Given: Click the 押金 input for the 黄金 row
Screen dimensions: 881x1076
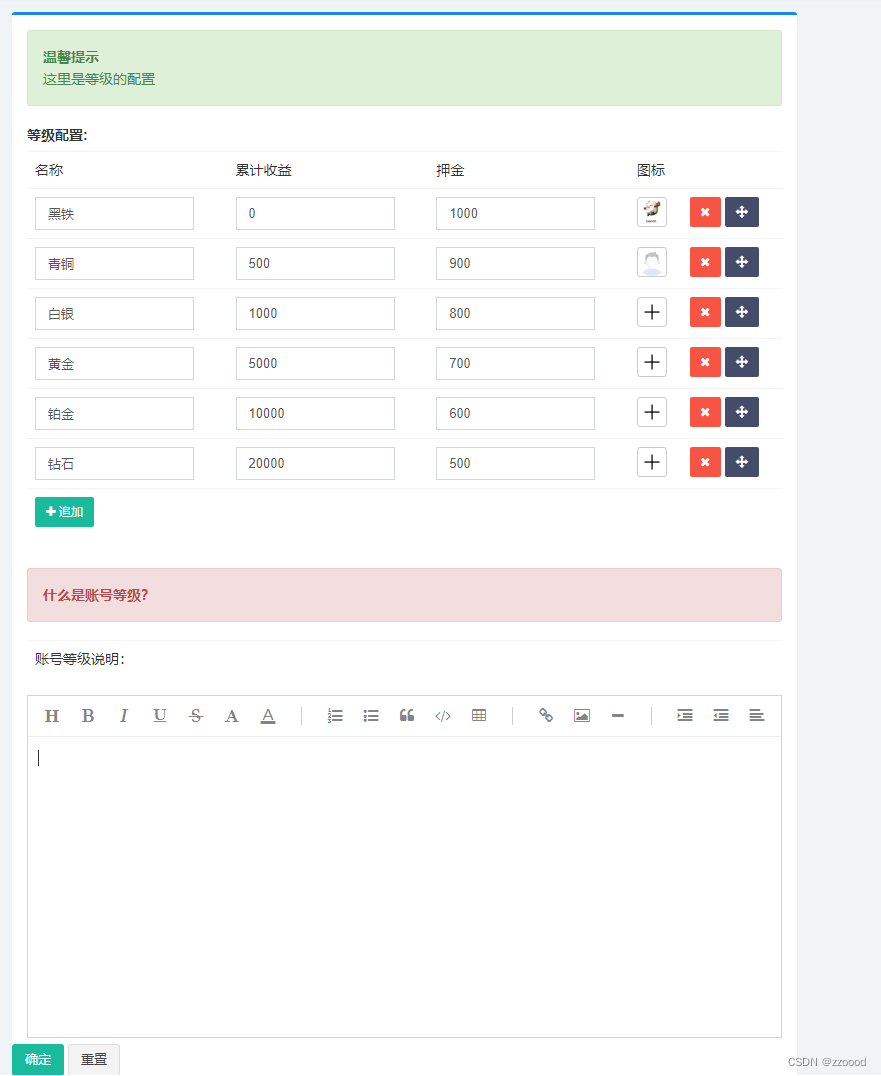Looking at the screenshot, I should click(x=515, y=363).
